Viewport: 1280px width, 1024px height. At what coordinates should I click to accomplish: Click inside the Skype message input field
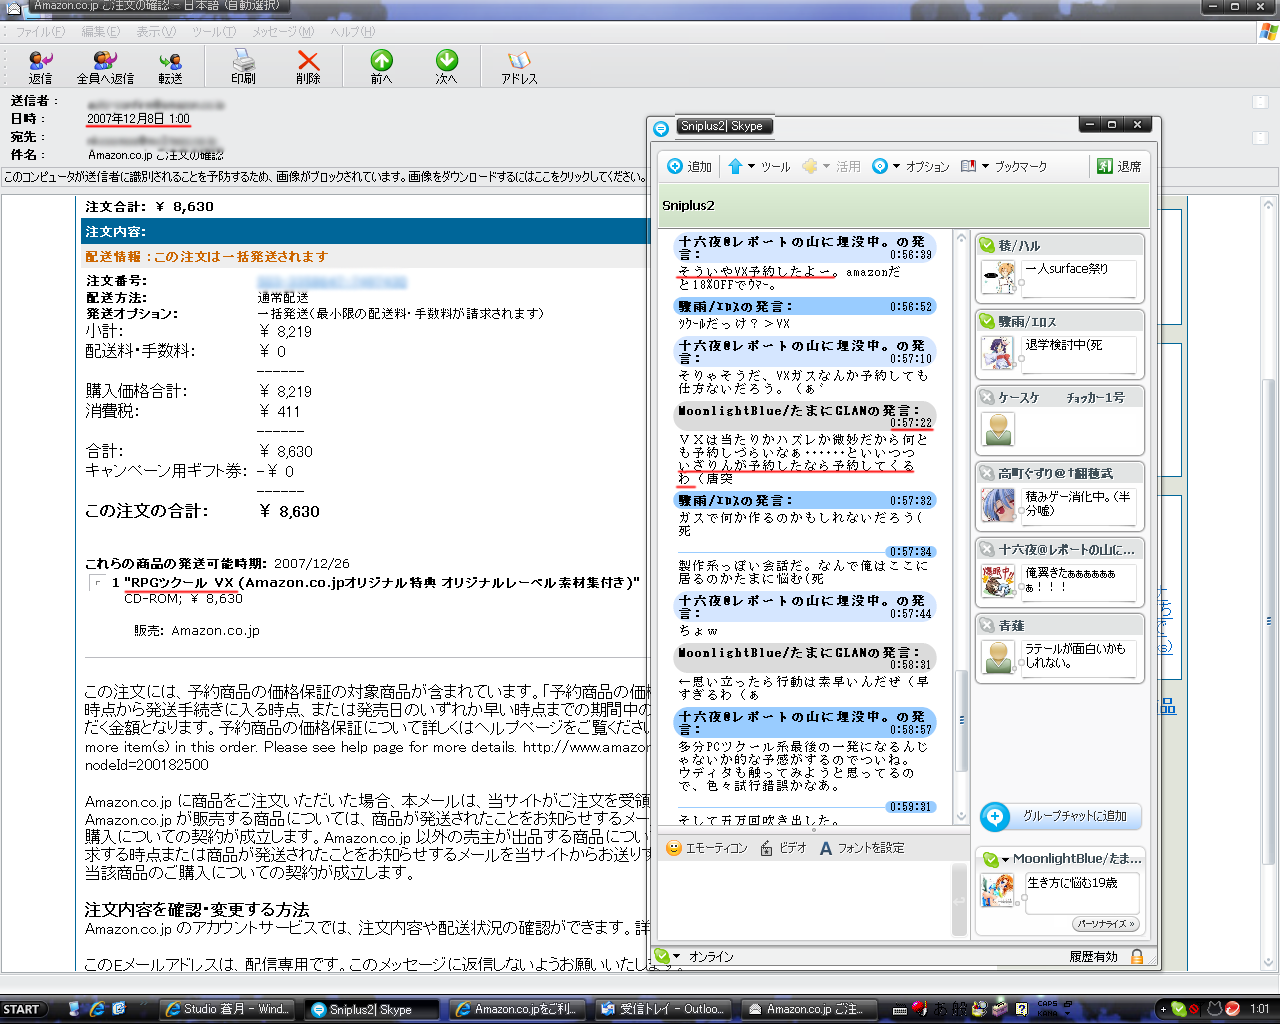803,901
